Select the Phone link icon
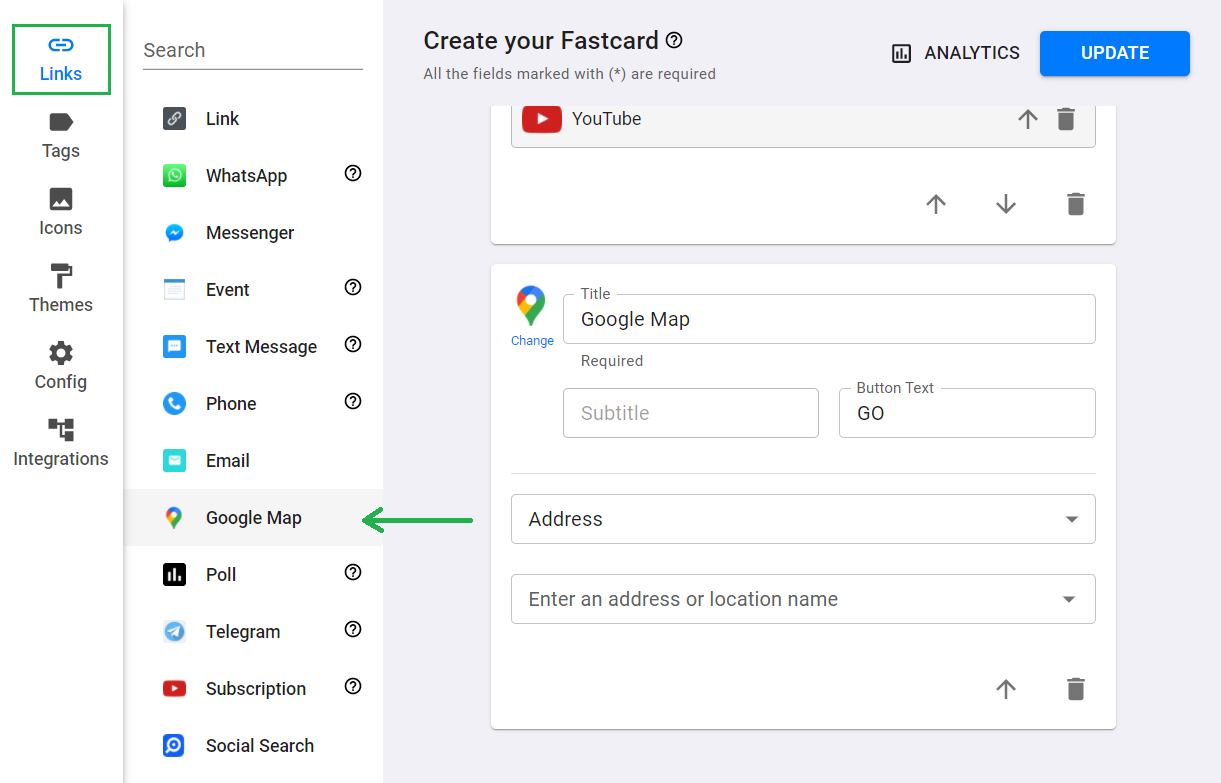The image size is (1221, 783). [x=175, y=404]
